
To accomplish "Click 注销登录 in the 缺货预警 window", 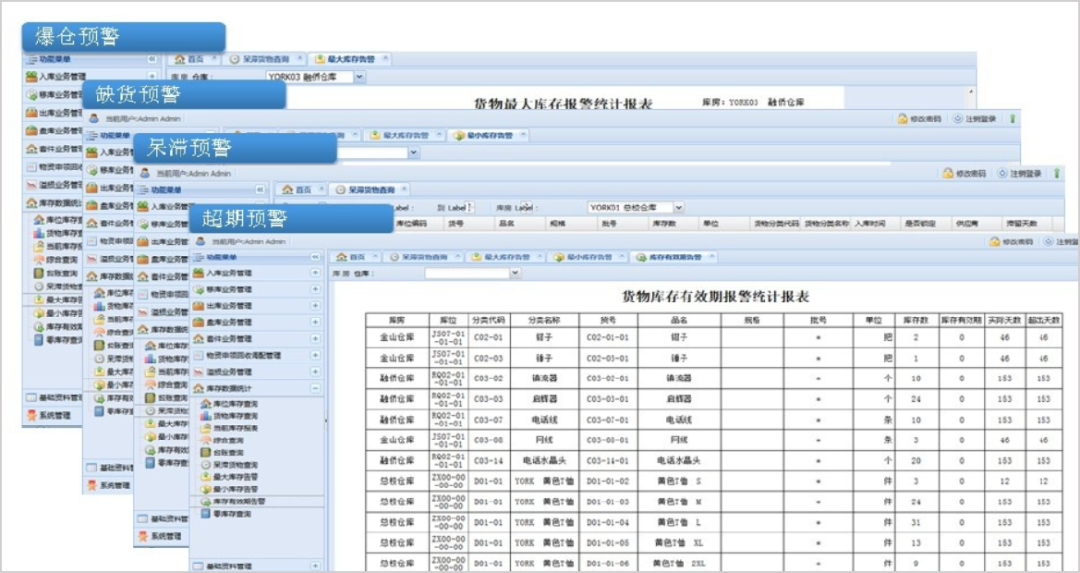I will (979, 118).
